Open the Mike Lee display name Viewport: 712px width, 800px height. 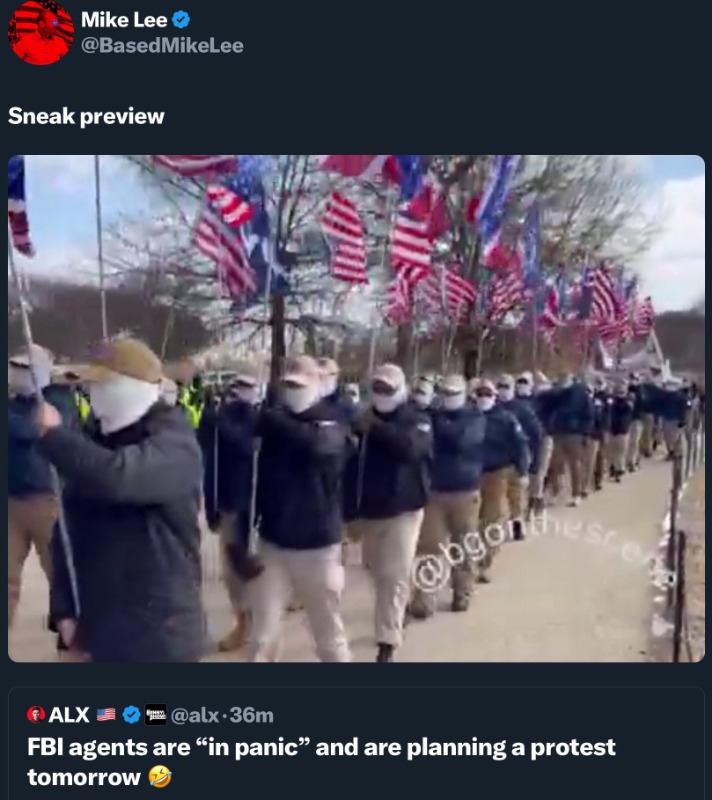pyautogui.click(x=124, y=20)
